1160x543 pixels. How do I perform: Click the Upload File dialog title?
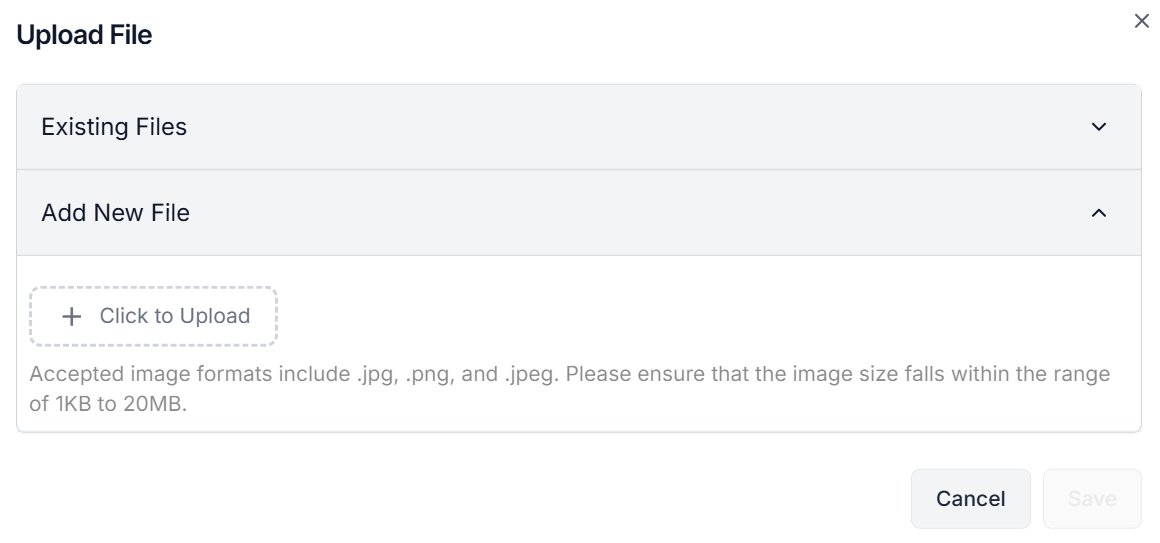click(x=84, y=35)
